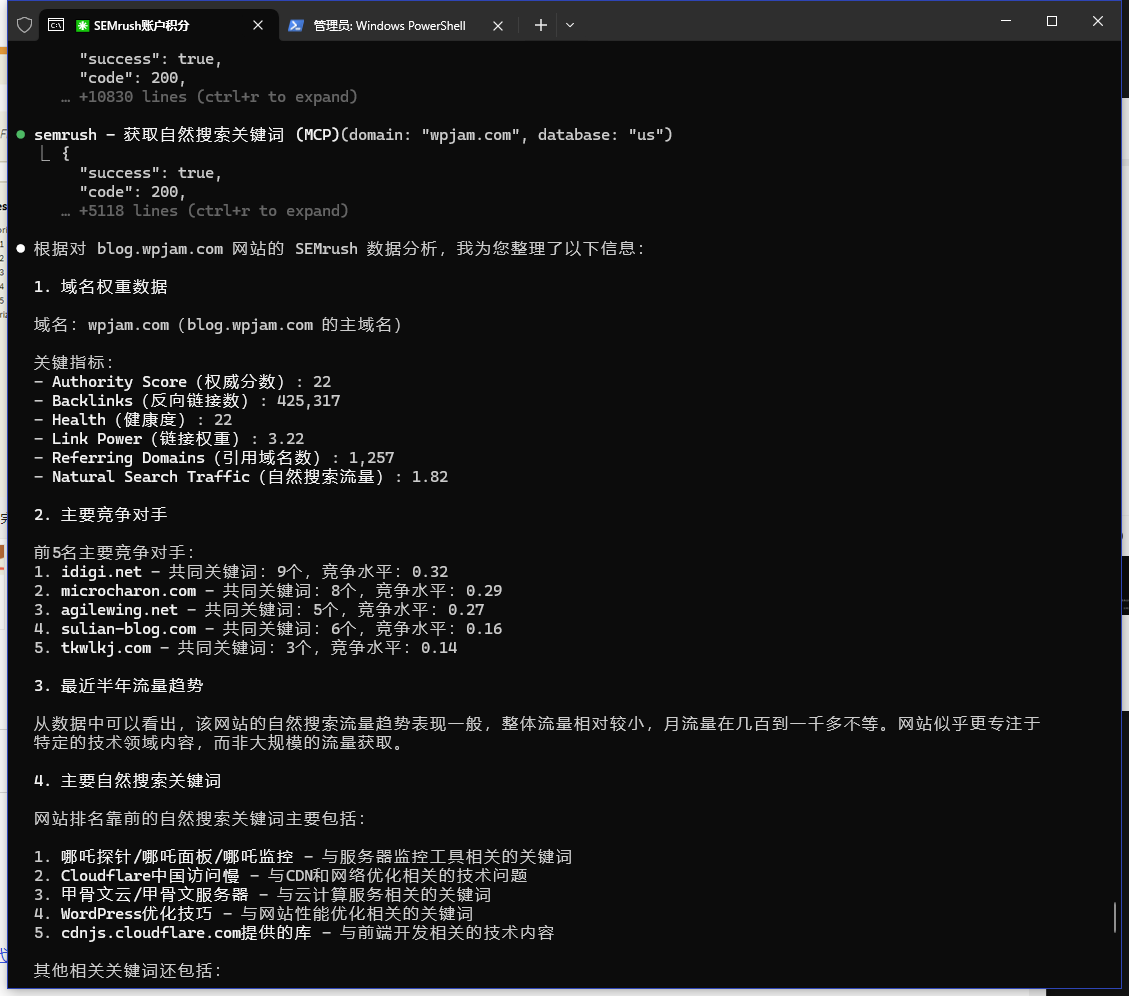The height and width of the screenshot is (996, 1129).
Task: Click the '网站排名靠前的自然搜索关键词主要包括:' line
Action: point(199,819)
